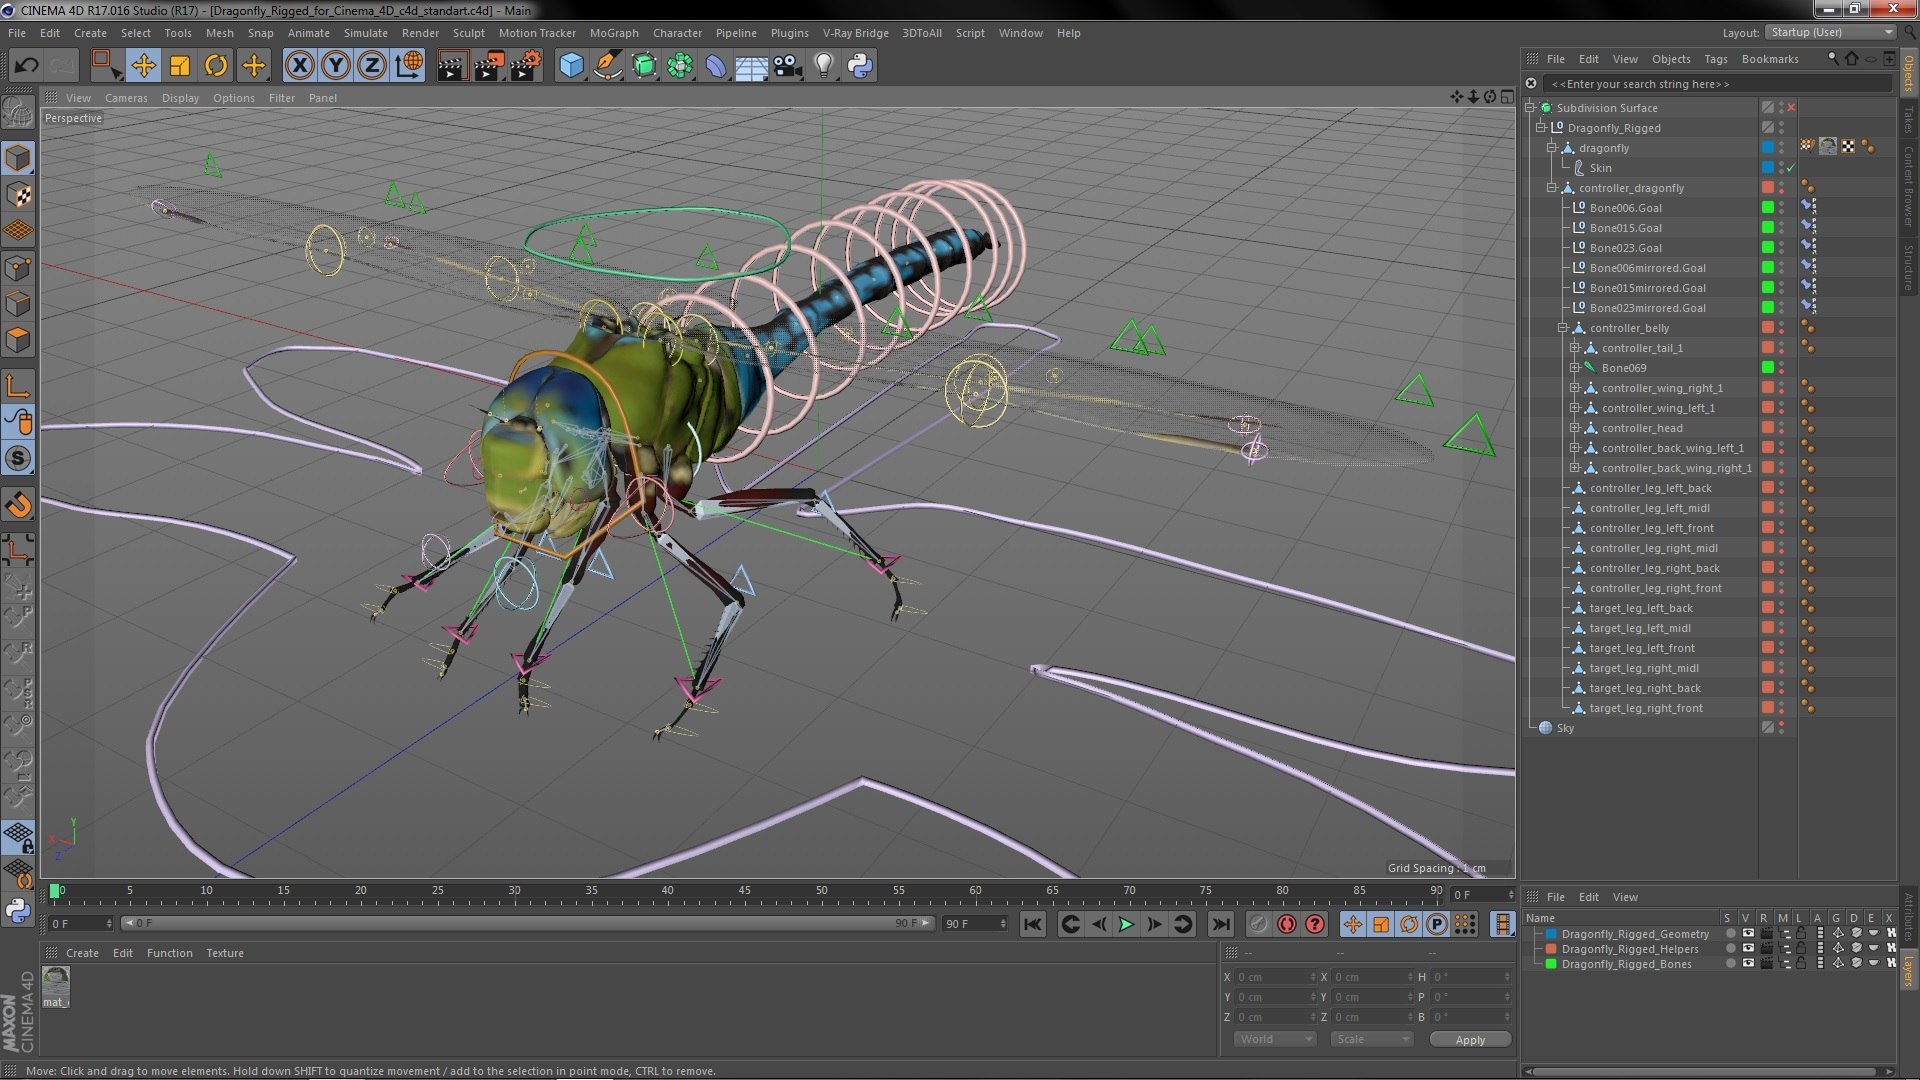
Task: Click Render View clapperboard icon
Action: point(452,66)
